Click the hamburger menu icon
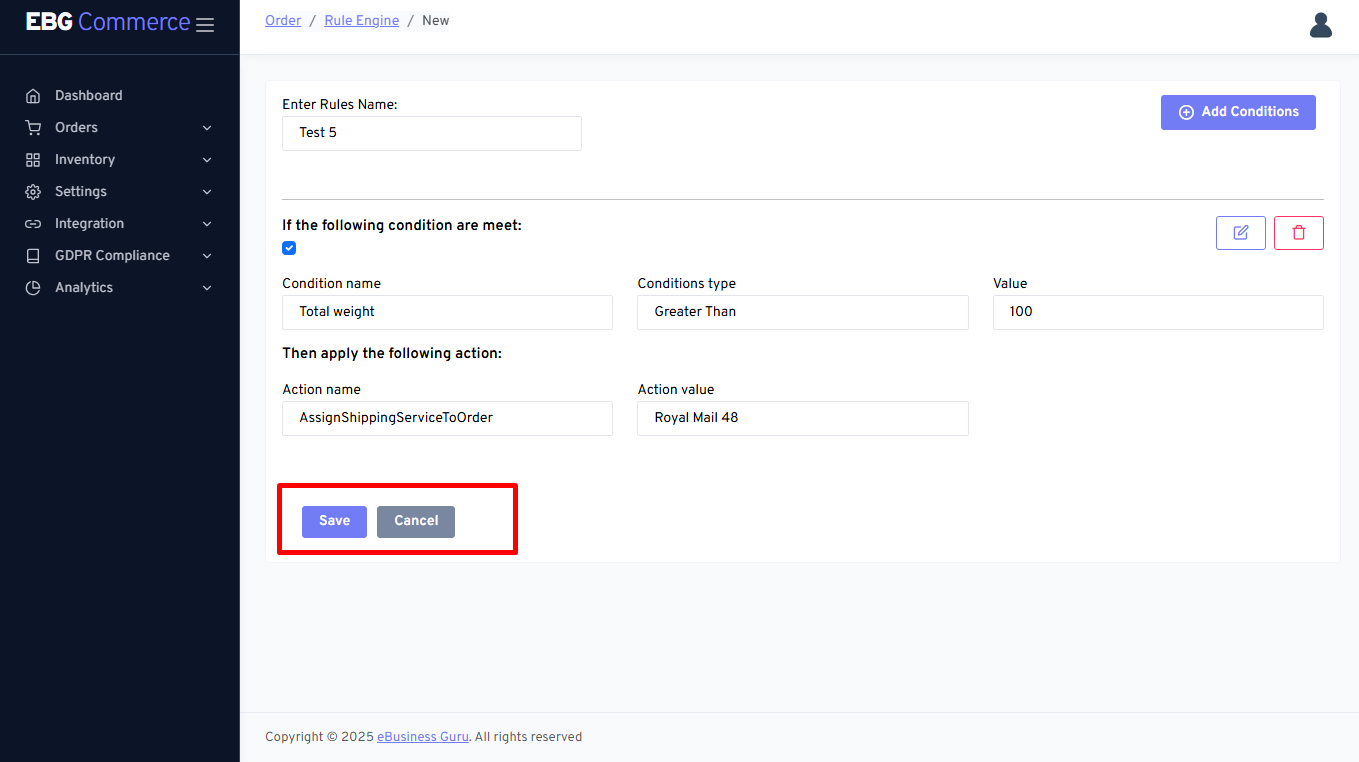Viewport: 1359px width, 762px height. click(205, 25)
